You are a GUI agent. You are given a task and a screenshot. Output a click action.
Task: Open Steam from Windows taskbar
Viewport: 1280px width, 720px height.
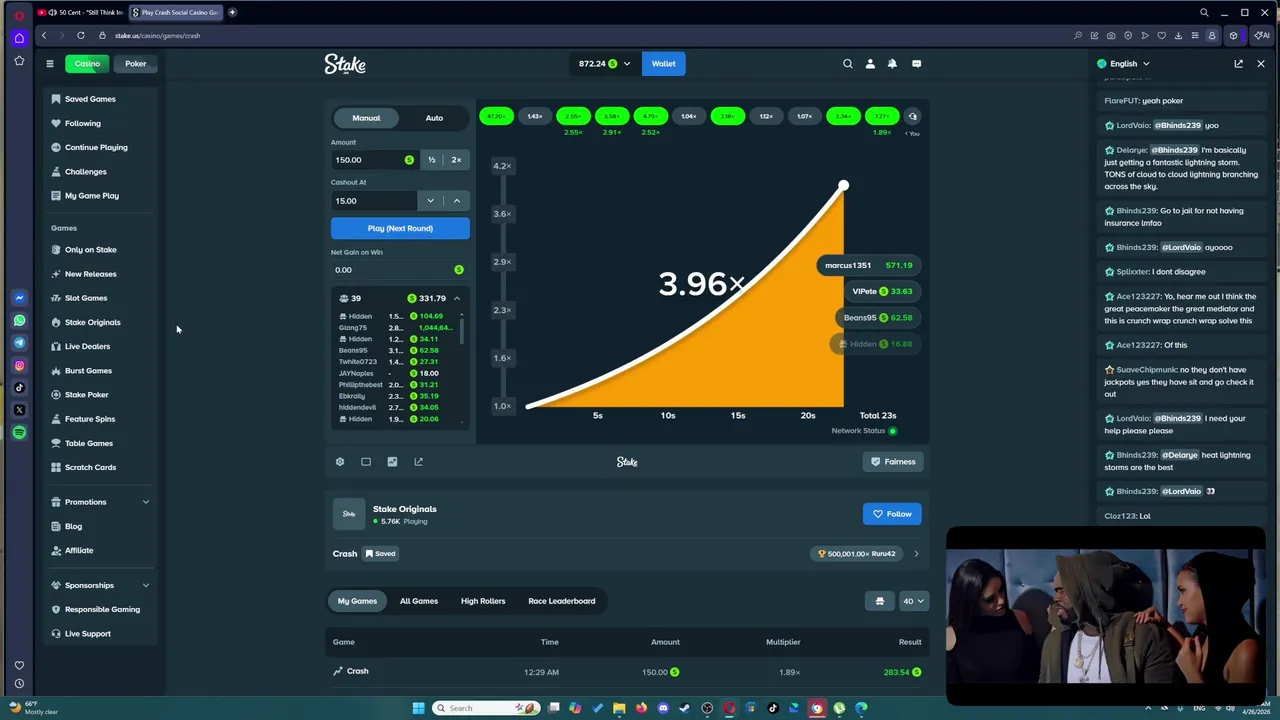pyautogui.click(x=685, y=708)
